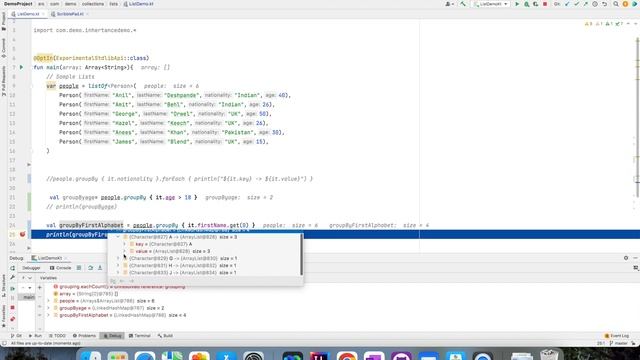Open the Problems tool window button
Image resolution: width=640 pixels, height=360 pixels.
[x=84, y=336]
